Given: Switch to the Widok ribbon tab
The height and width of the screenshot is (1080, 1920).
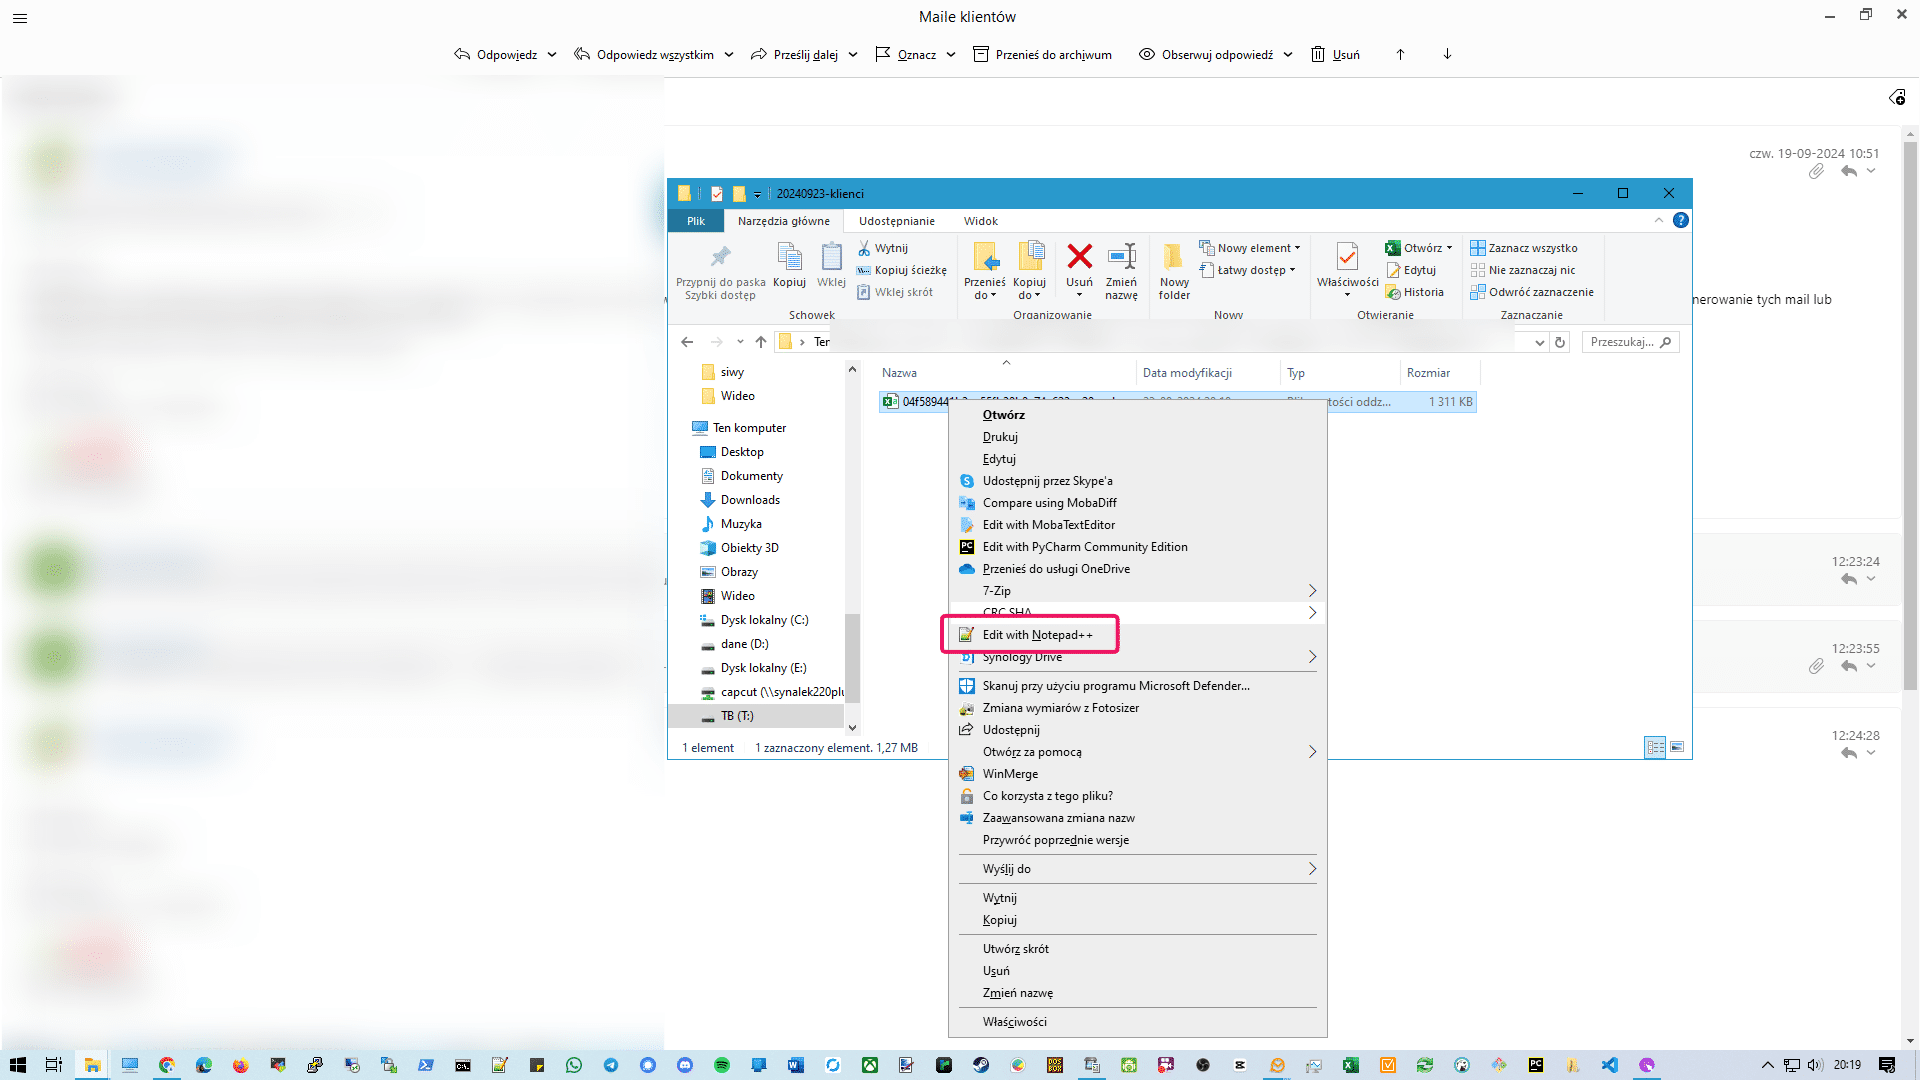Looking at the screenshot, I should pyautogui.click(x=980, y=221).
